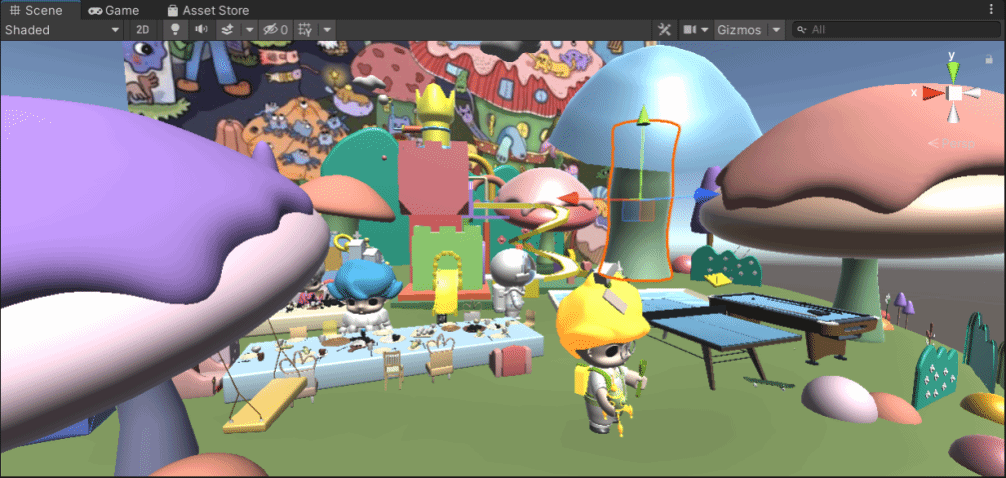Viewport: 1006px width, 478px height.
Task: Toggle 2D view mode
Action: coord(143,30)
